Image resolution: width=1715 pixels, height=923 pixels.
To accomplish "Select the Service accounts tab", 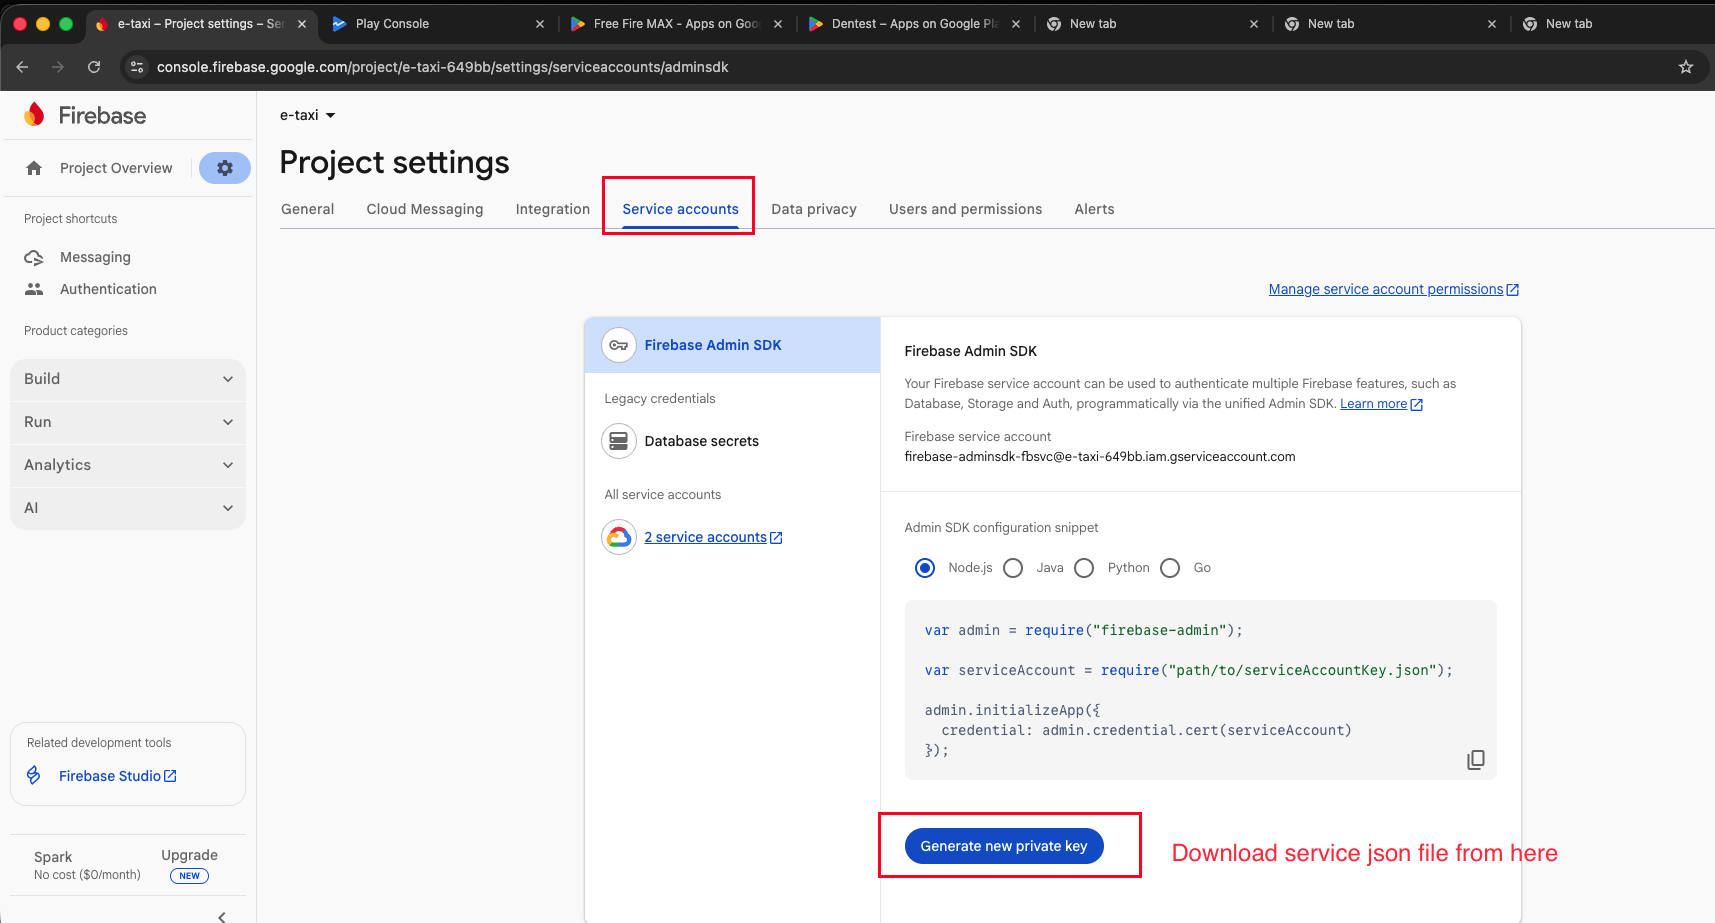I will pos(680,209).
